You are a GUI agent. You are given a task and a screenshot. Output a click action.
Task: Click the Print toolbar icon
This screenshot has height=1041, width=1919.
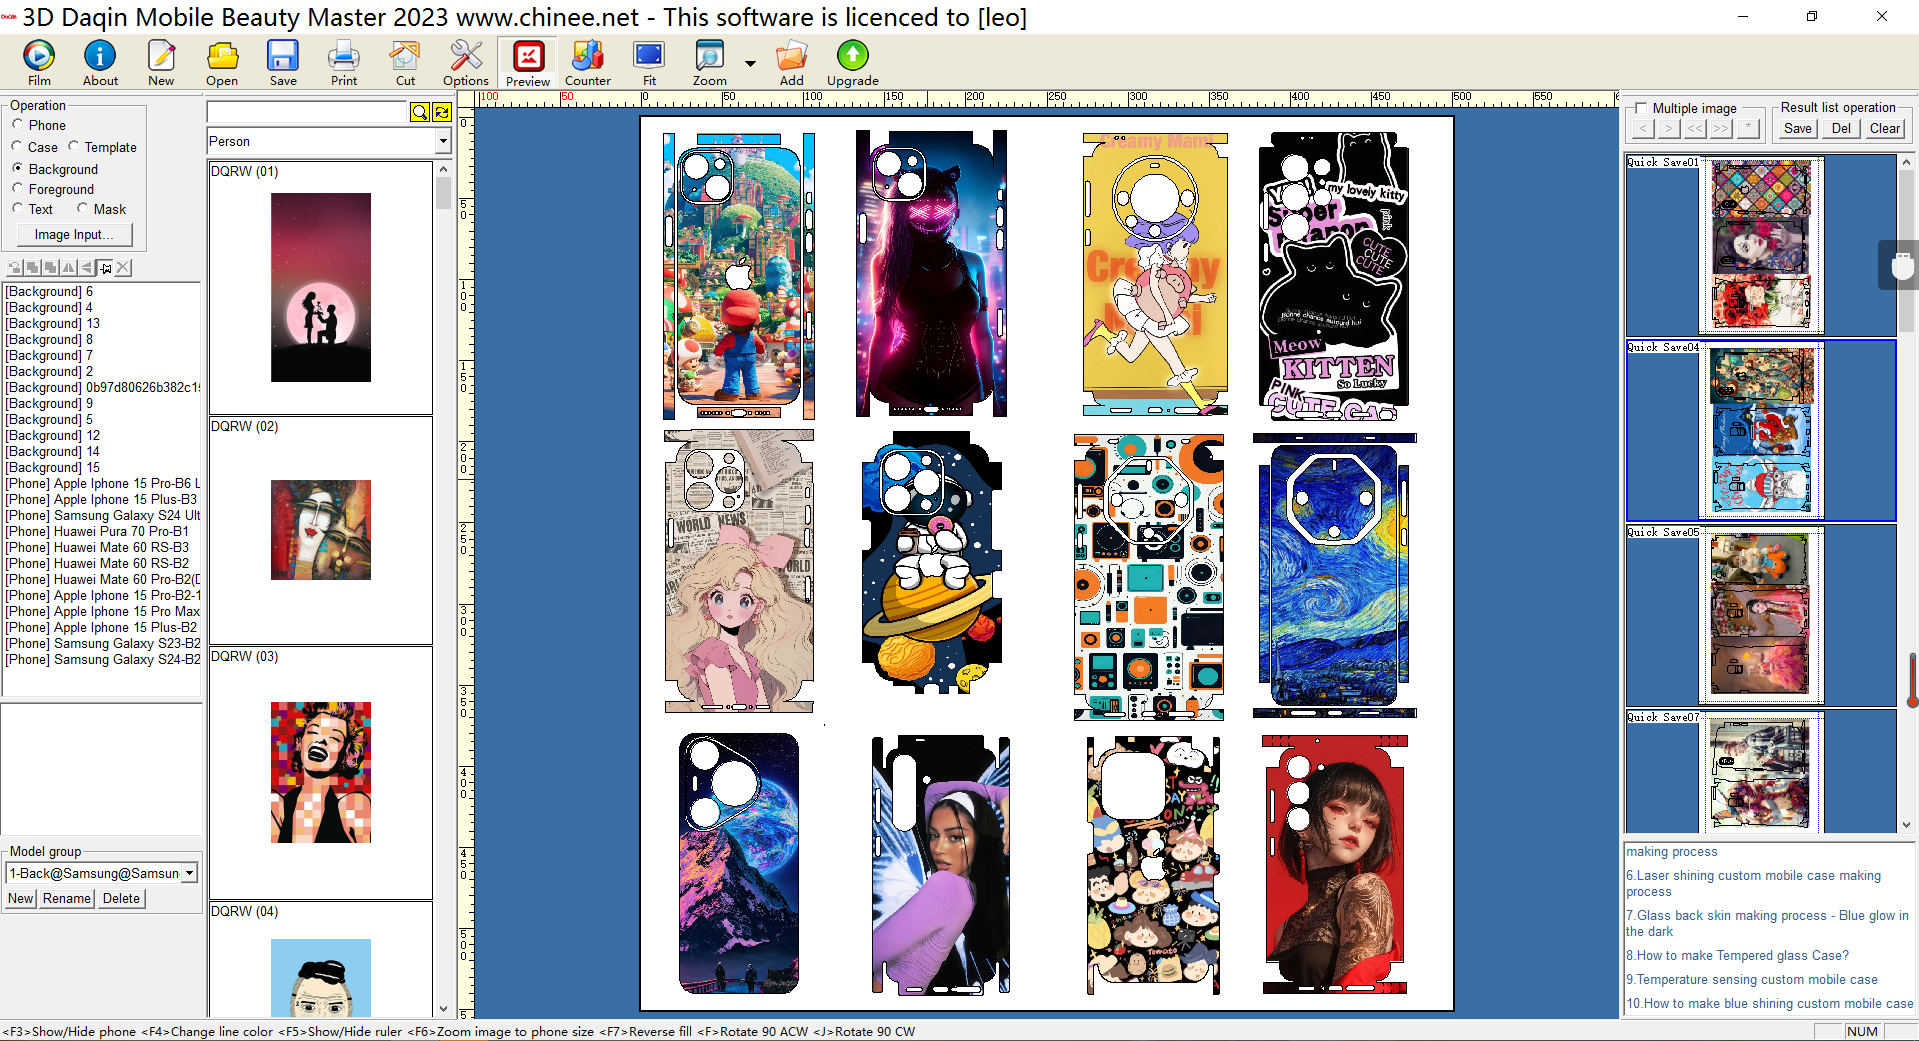(x=344, y=63)
